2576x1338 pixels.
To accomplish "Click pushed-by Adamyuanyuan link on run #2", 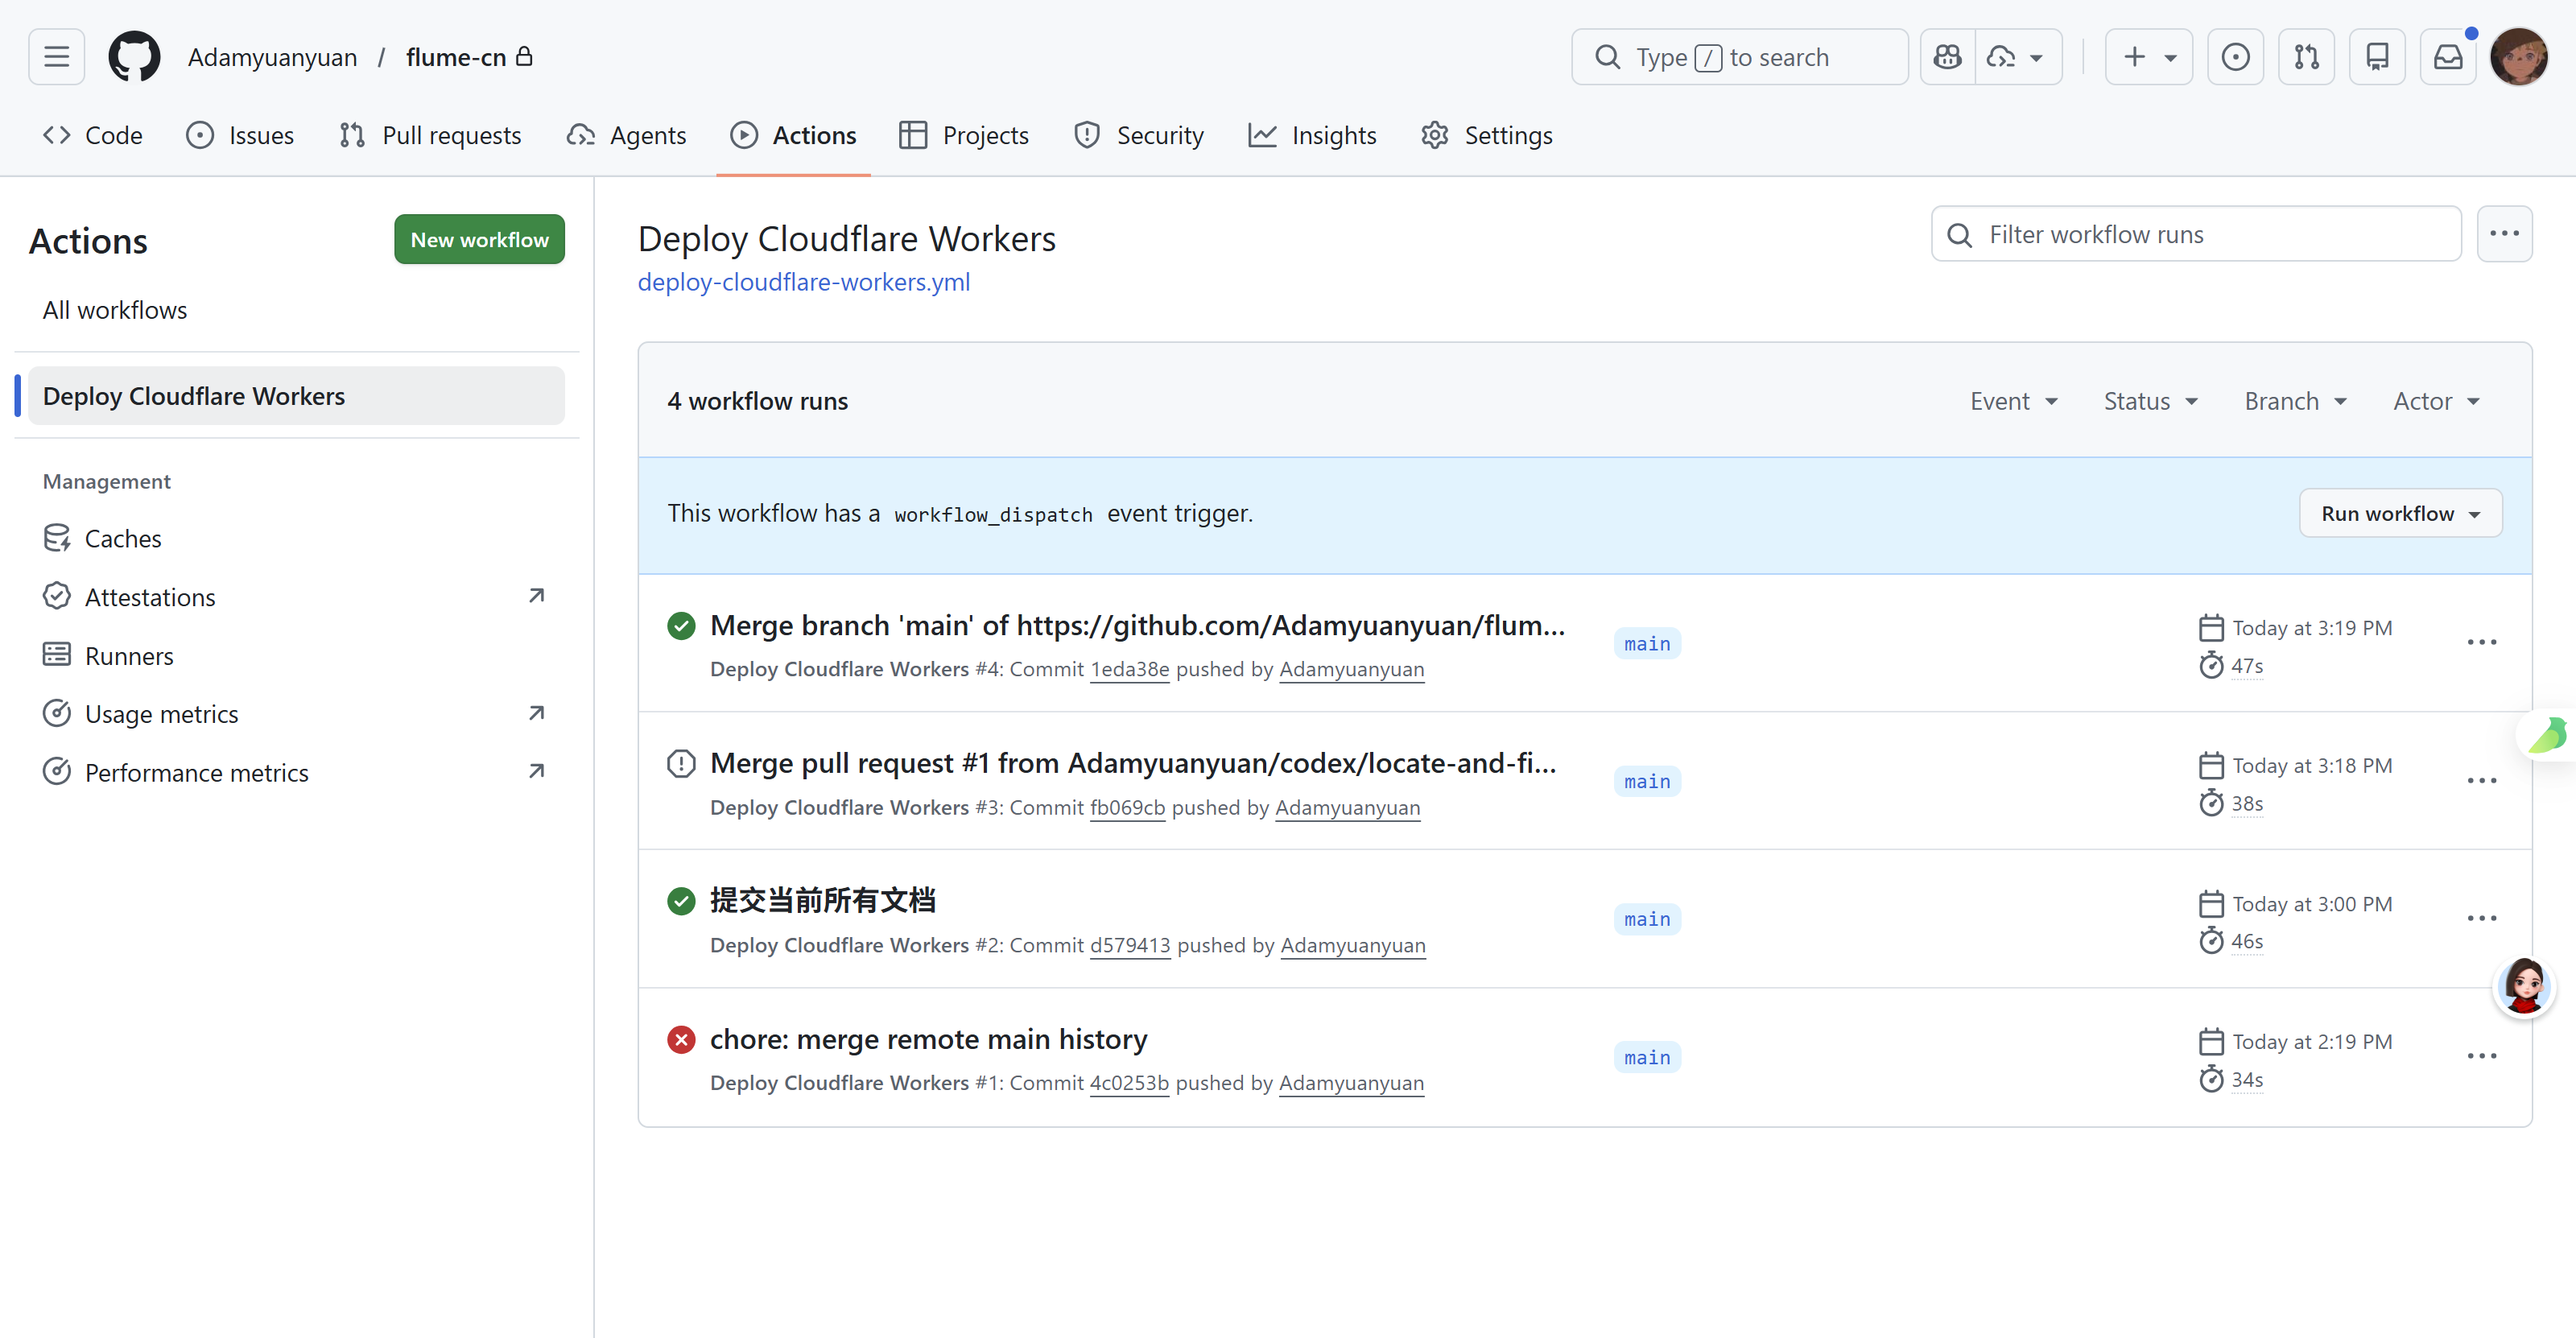I will click(1353, 945).
